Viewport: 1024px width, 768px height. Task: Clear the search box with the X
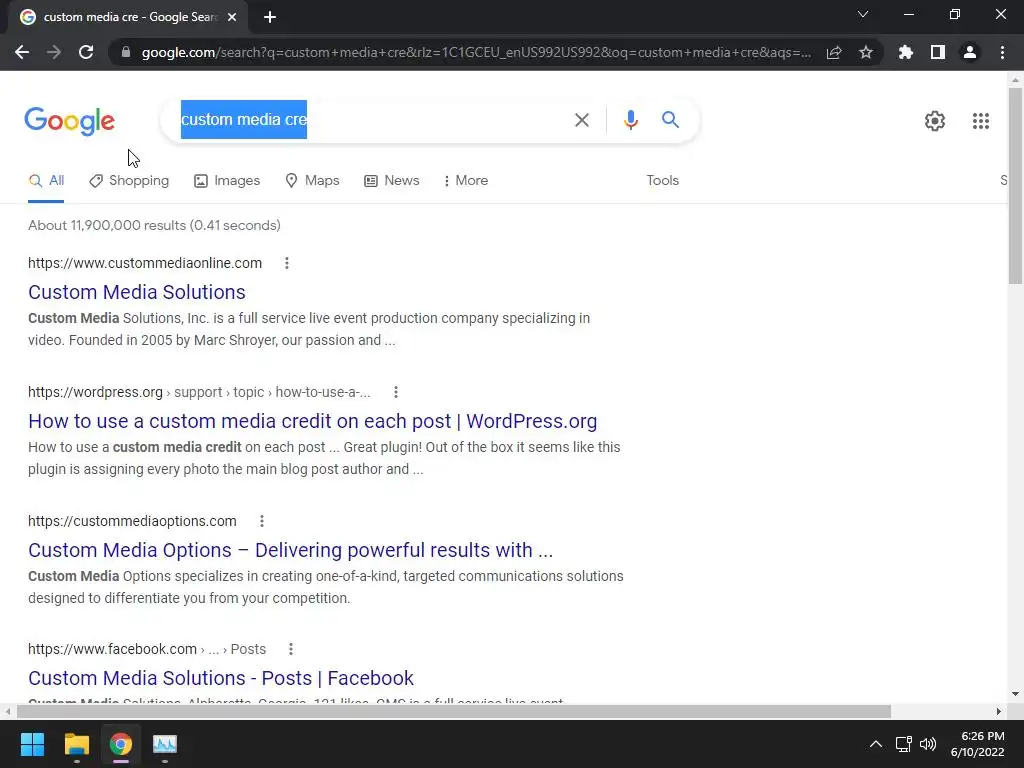tap(582, 120)
